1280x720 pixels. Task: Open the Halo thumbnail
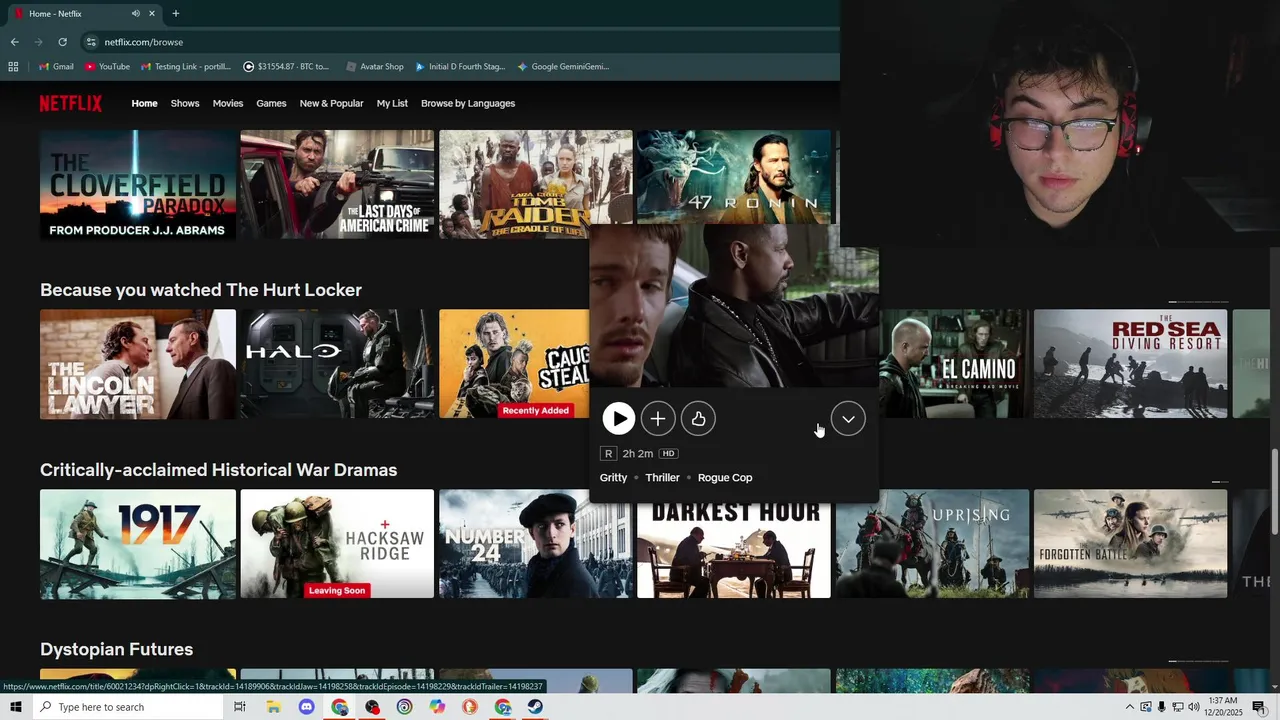pos(337,364)
